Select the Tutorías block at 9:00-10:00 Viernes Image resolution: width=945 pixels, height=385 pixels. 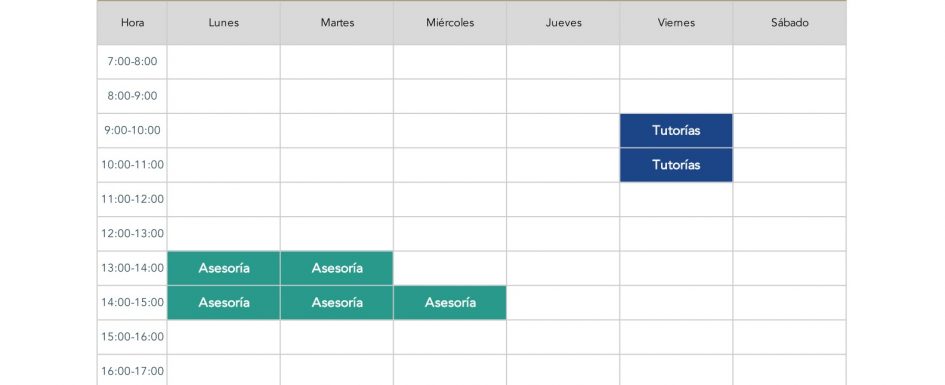click(x=676, y=130)
